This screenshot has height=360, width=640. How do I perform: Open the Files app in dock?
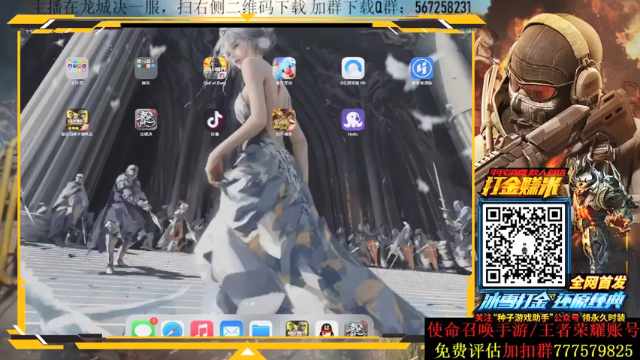[x=261, y=329]
